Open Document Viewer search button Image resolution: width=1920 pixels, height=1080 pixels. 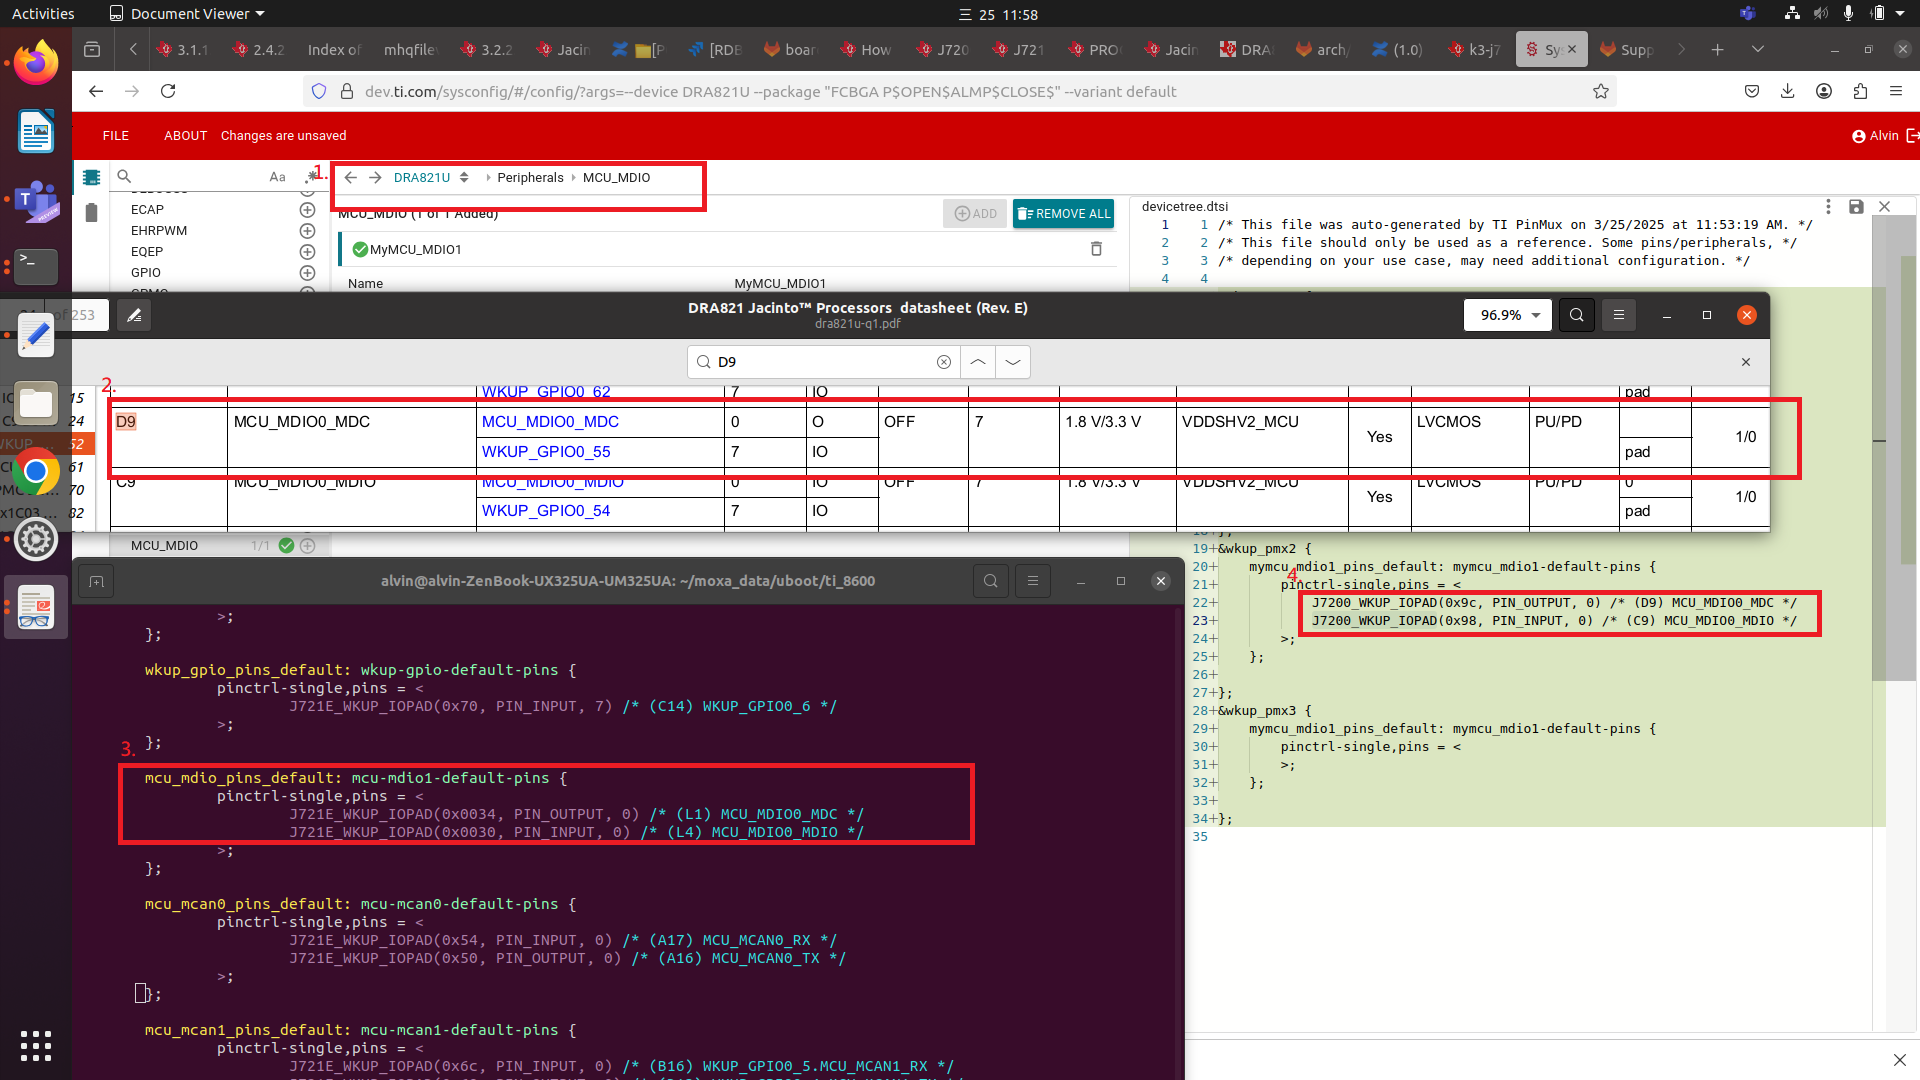tap(1577, 315)
